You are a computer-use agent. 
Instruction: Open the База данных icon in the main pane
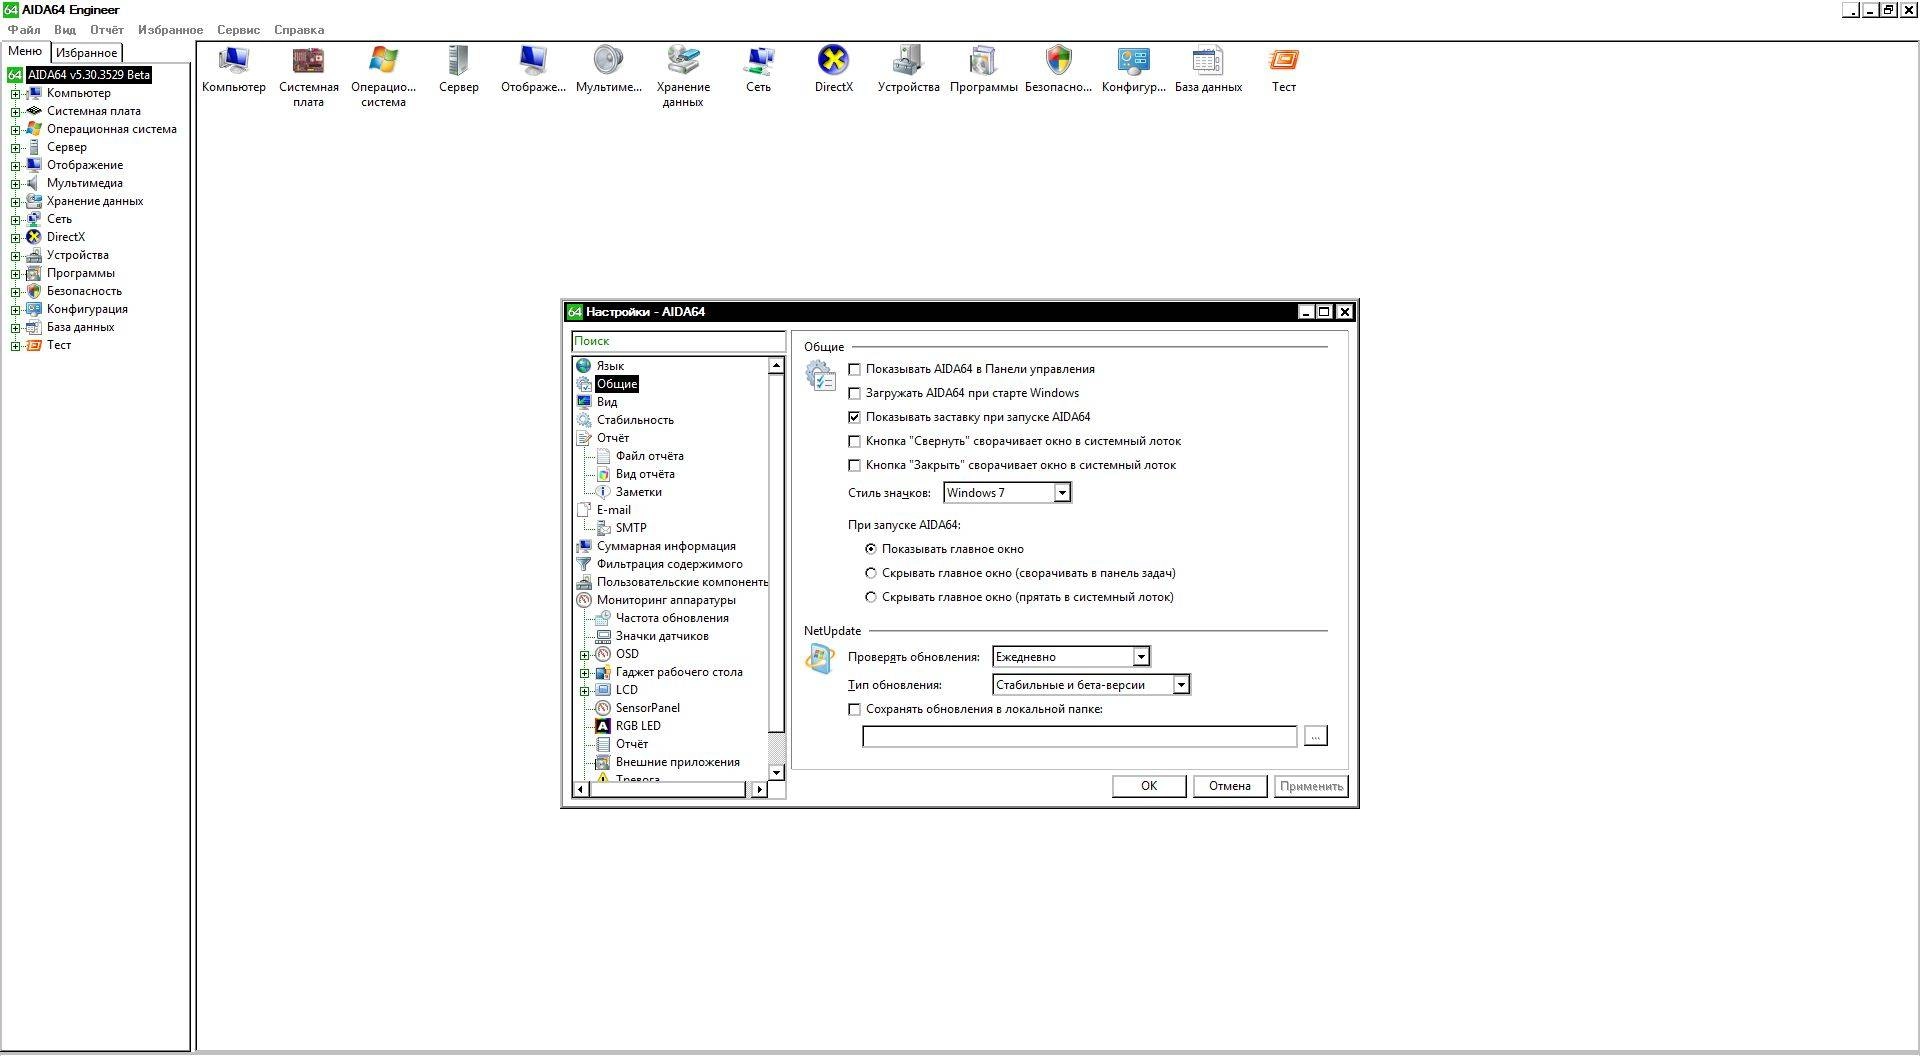[1208, 69]
